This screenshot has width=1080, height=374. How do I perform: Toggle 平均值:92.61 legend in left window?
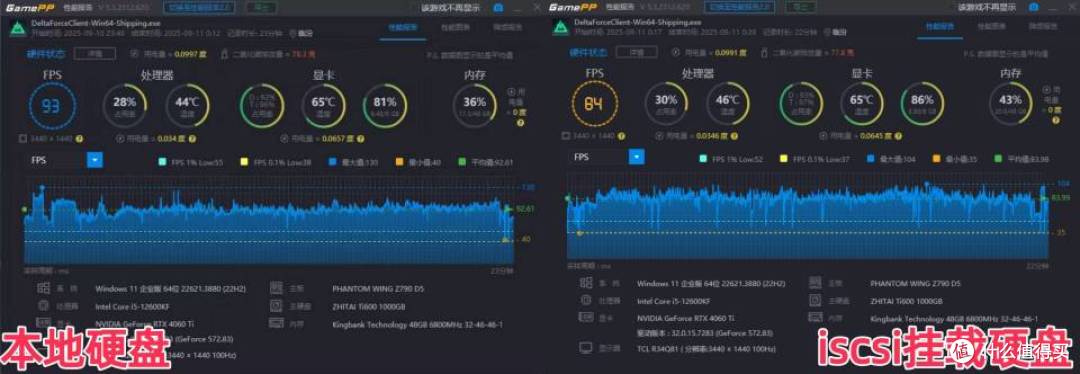(x=486, y=163)
